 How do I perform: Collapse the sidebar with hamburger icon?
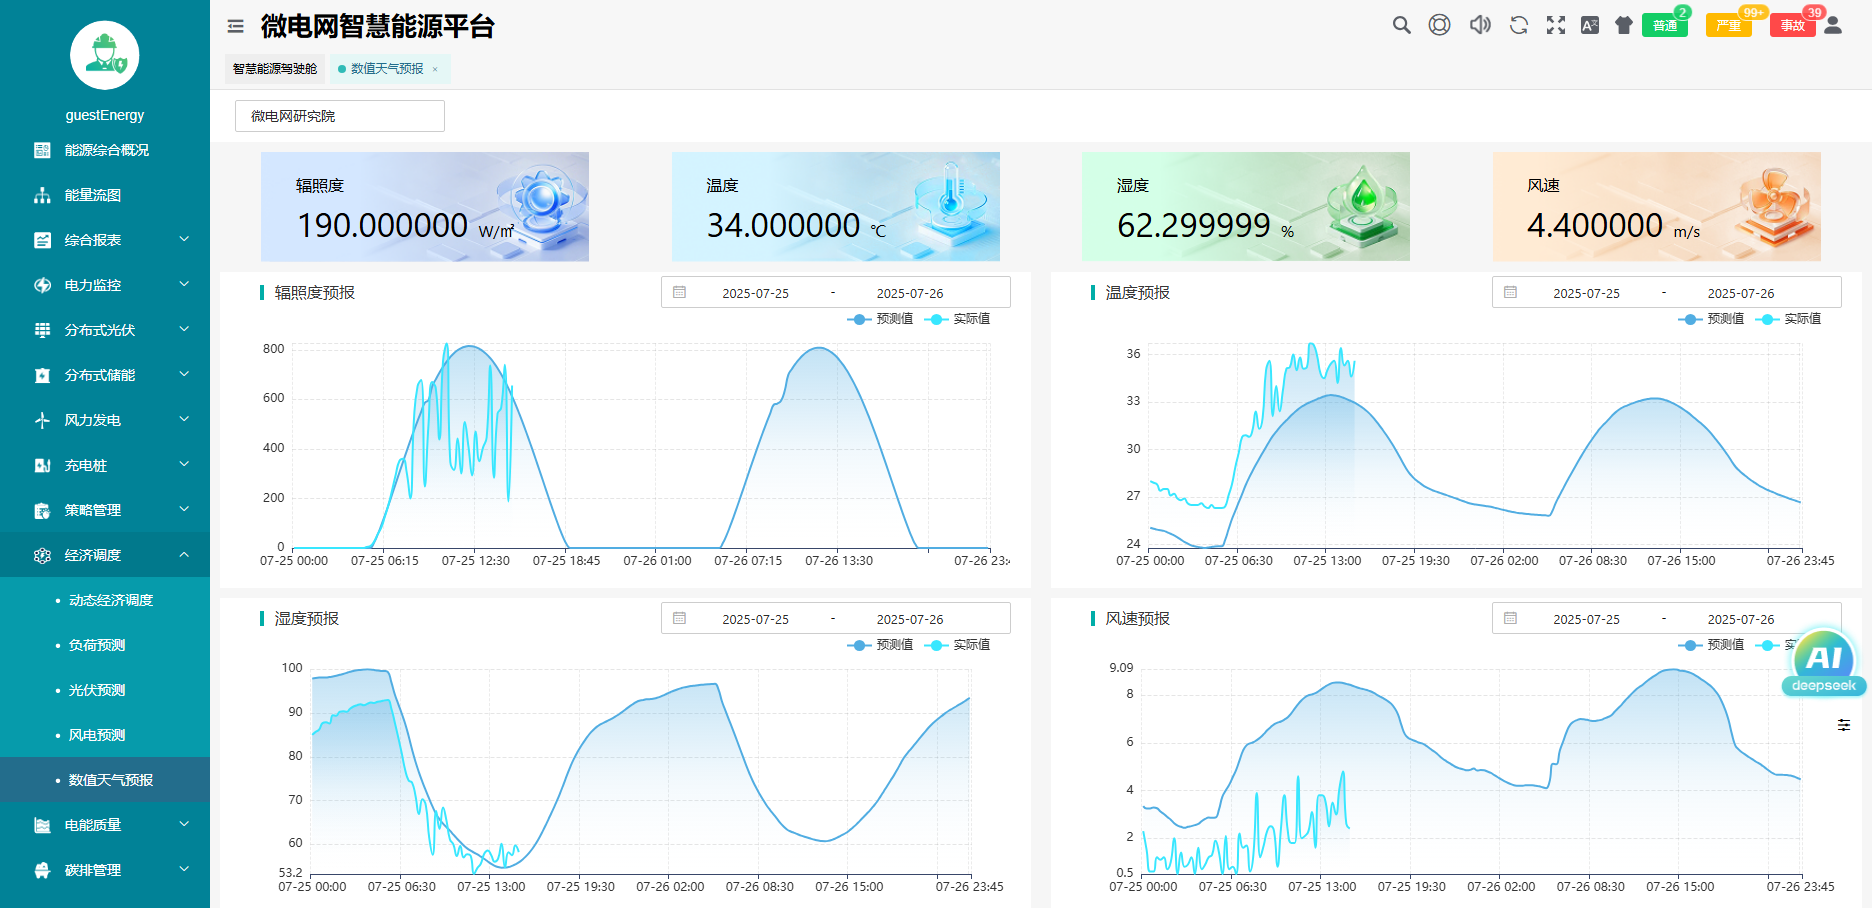click(x=236, y=26)
